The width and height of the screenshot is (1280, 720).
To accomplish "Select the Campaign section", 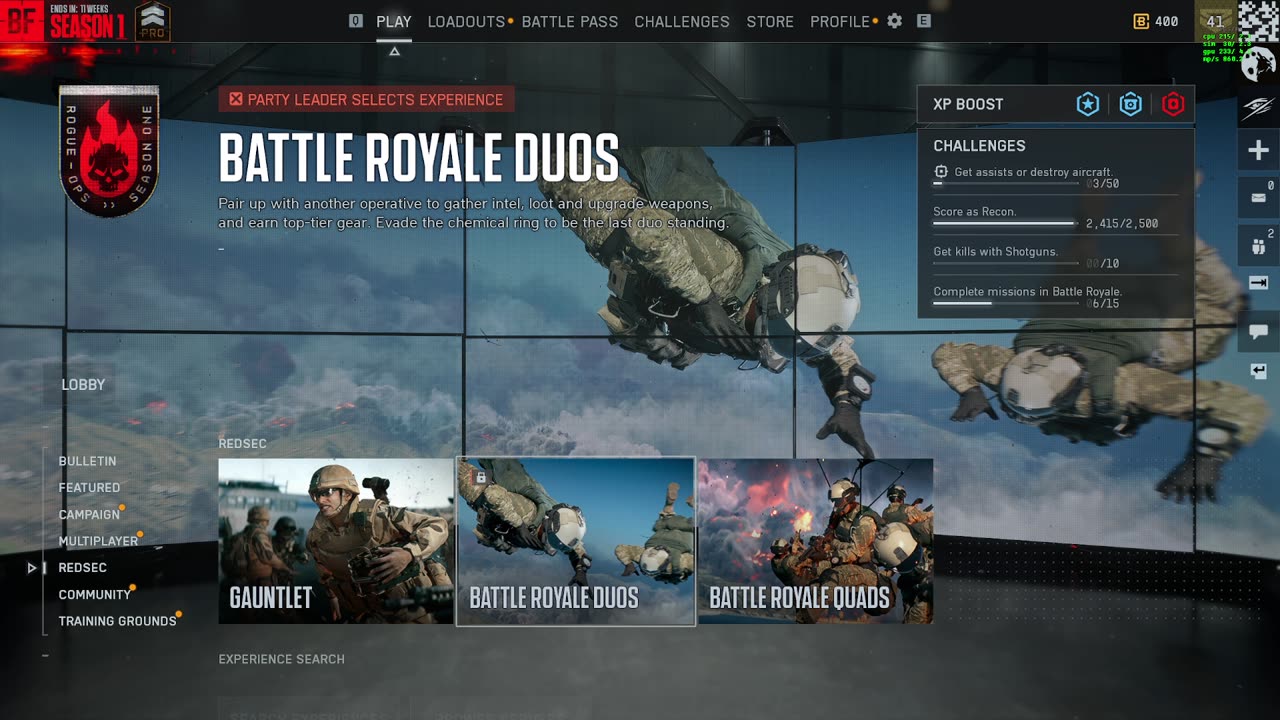I will tap(89, 514).
